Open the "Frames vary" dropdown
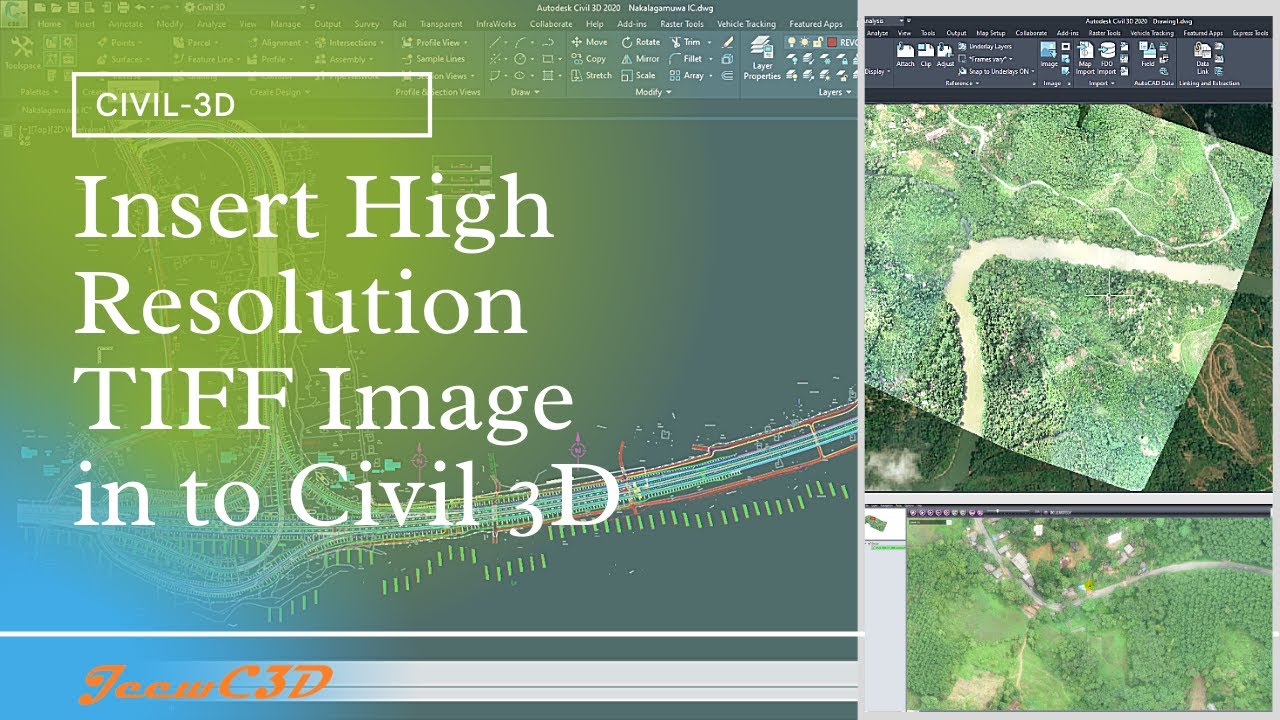The height and width of the screenshot is (720, 1280). tap(986, 59)
